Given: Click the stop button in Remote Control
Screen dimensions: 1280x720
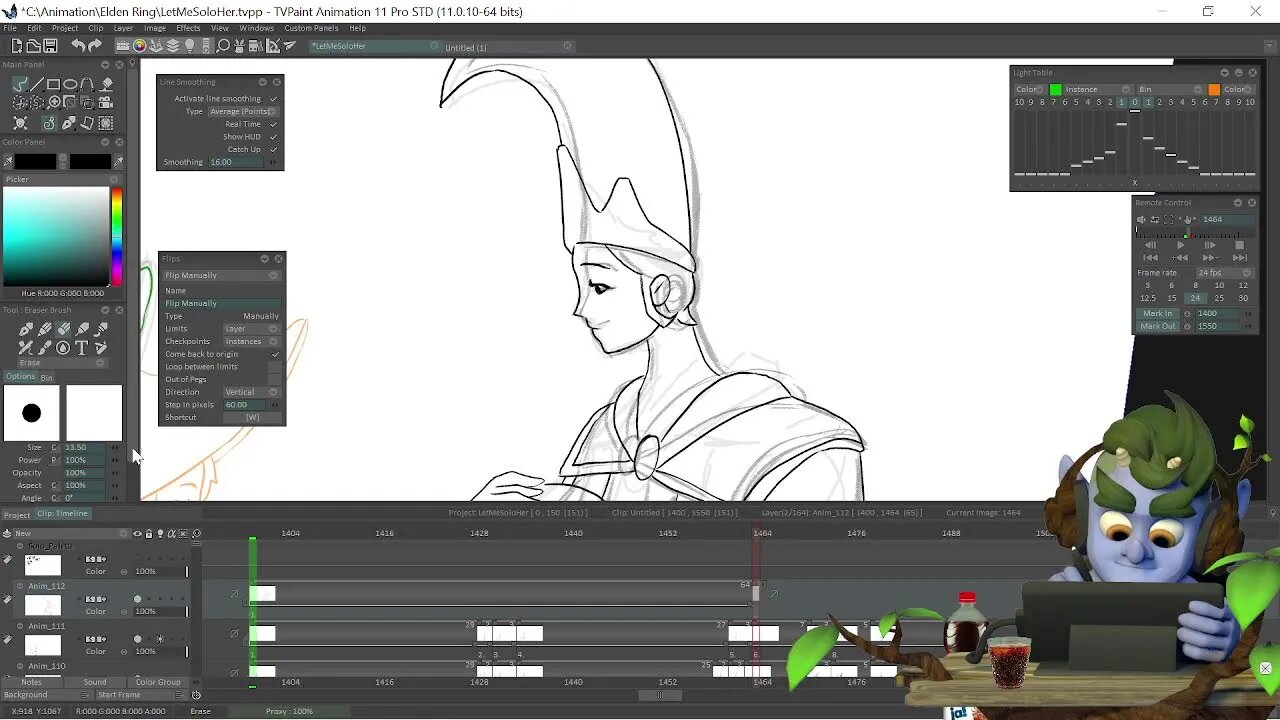Looking at the screenshot, I should point(1239,245).
